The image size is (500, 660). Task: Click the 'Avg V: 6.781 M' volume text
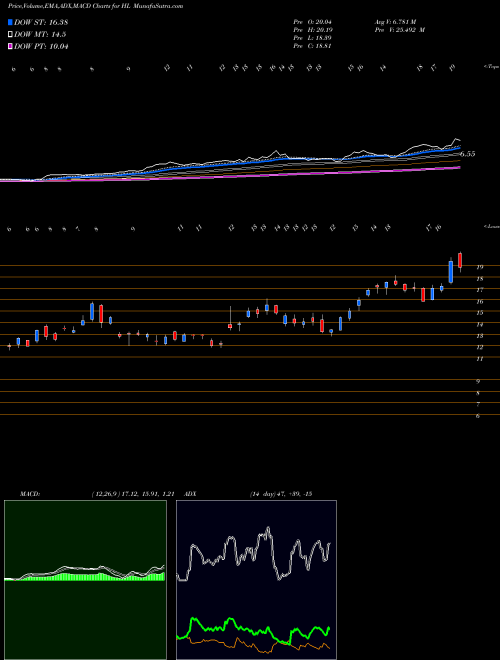394,22
